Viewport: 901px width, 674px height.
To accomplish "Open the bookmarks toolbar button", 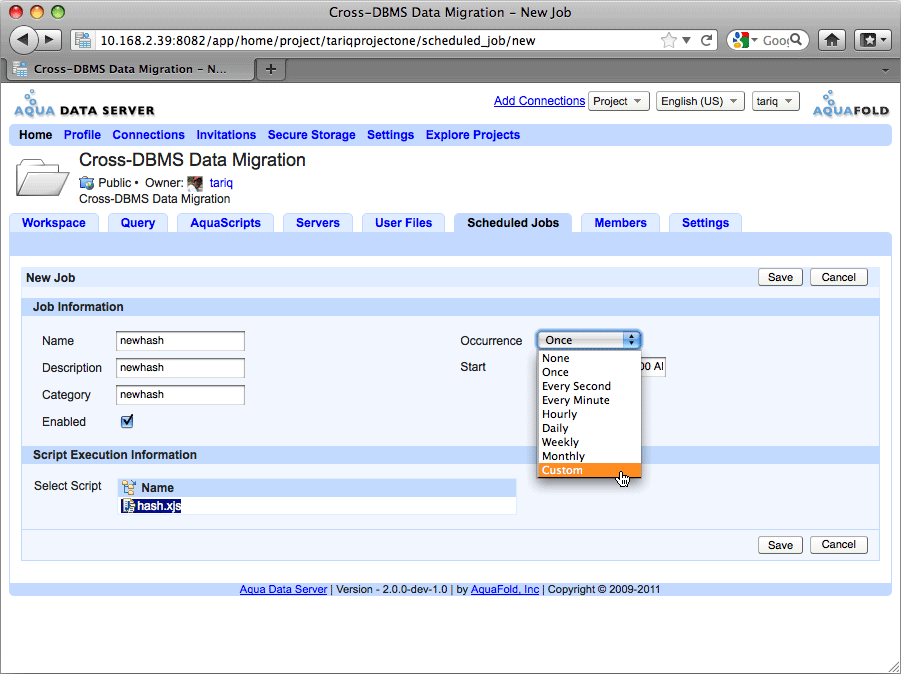I will [873, 40].
